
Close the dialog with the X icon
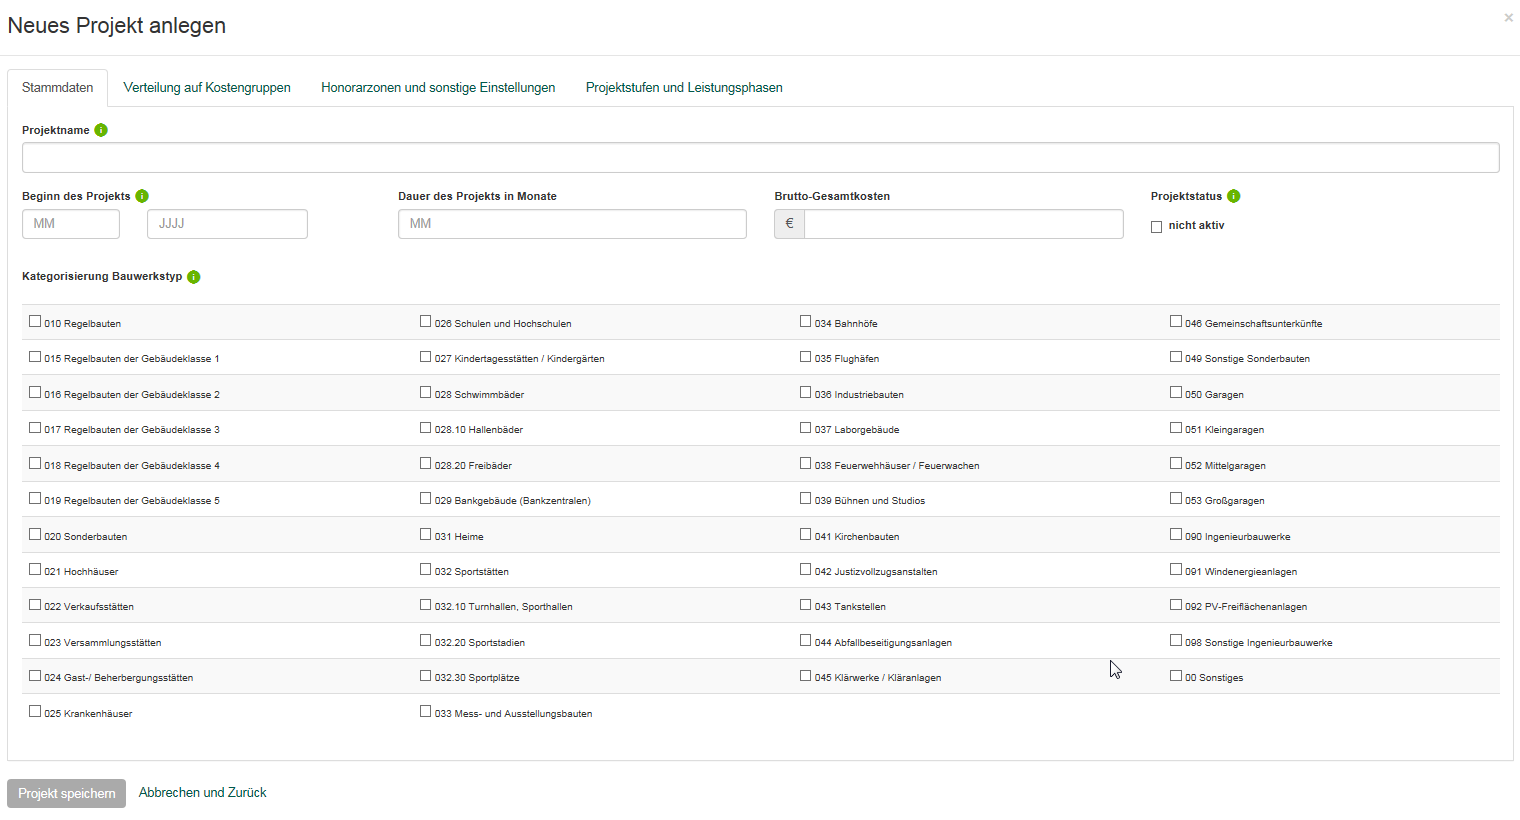(x=1508, y=18)
